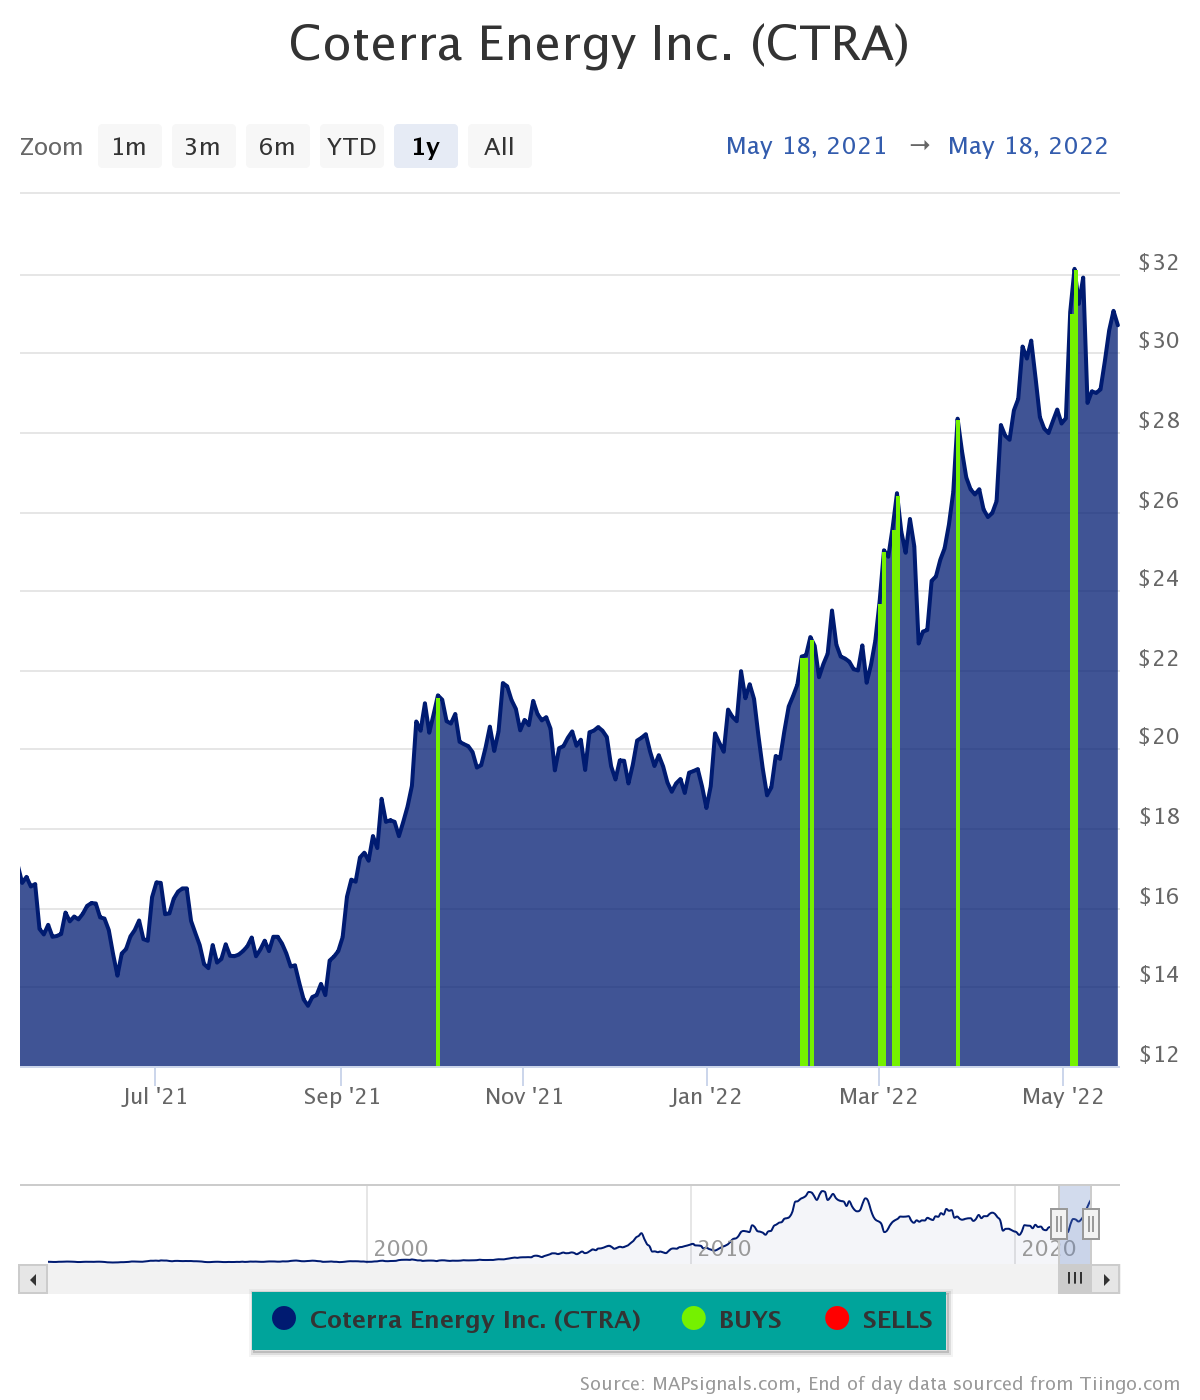Click the Jul '21 x-axis label
This screenshot has height=1400, width=1200.
pos(155,1097)
